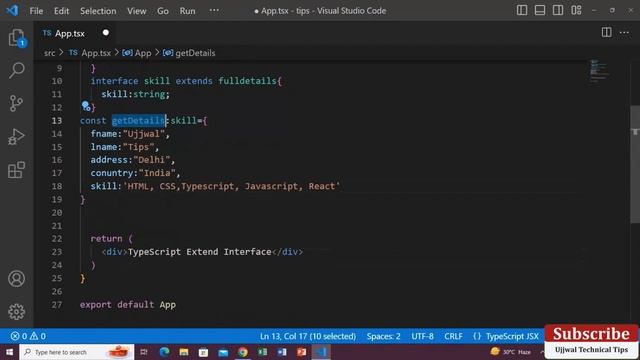Open Task View on taskbar
Image resolution: width=640 pixels, height=360 pixels.
pos(144,352)
